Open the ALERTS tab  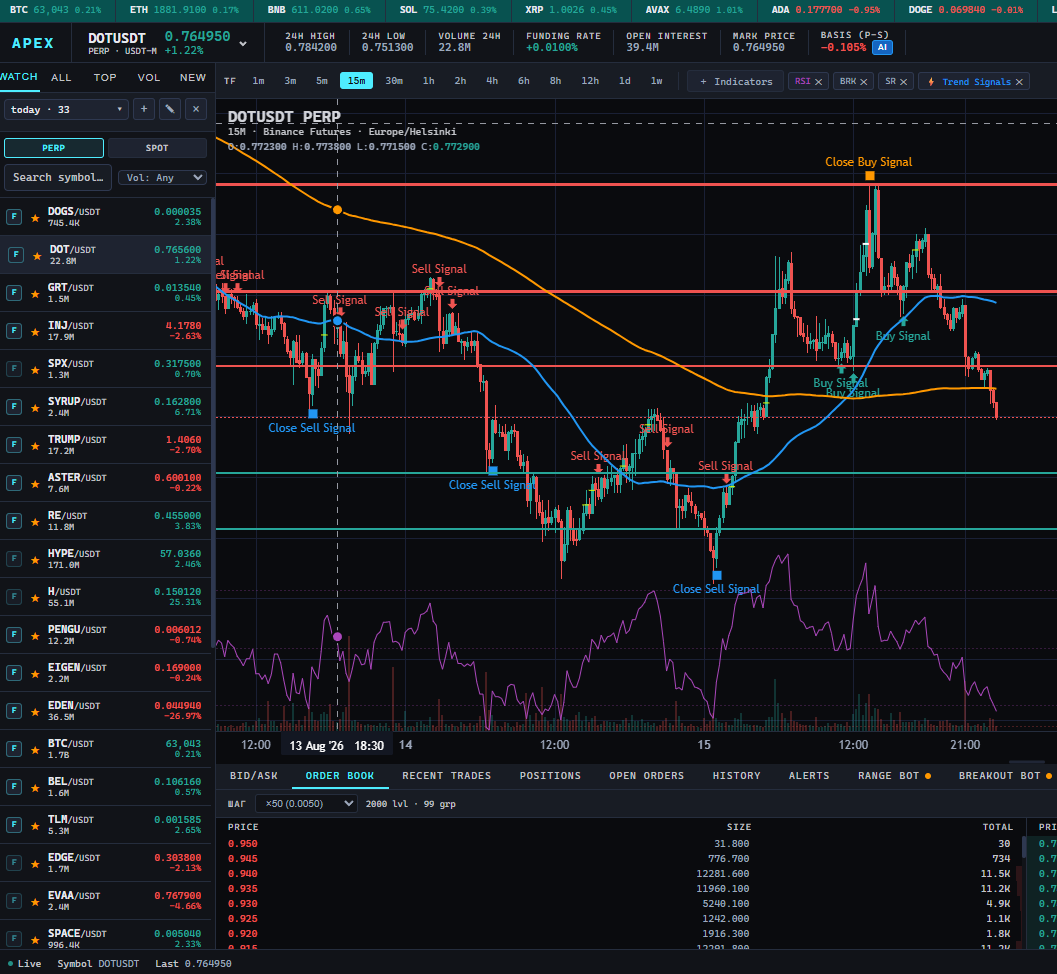pos(809,776)
